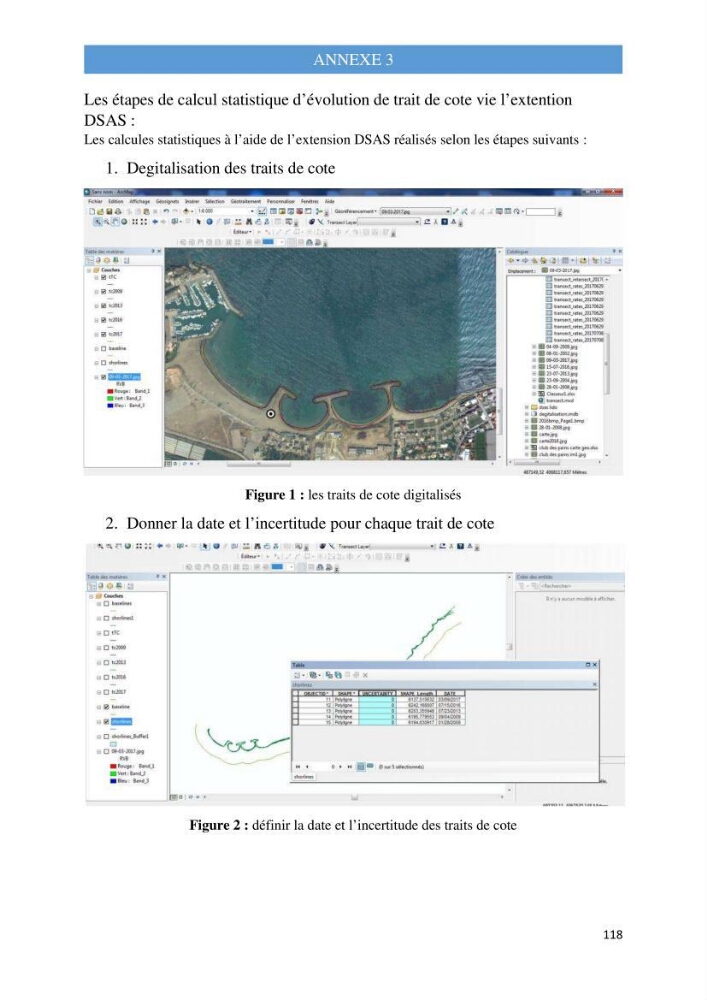This screenshot has height=1000, width=707.
Task: Click Show selected records icon in Table
Action: (x=370, y=767)
